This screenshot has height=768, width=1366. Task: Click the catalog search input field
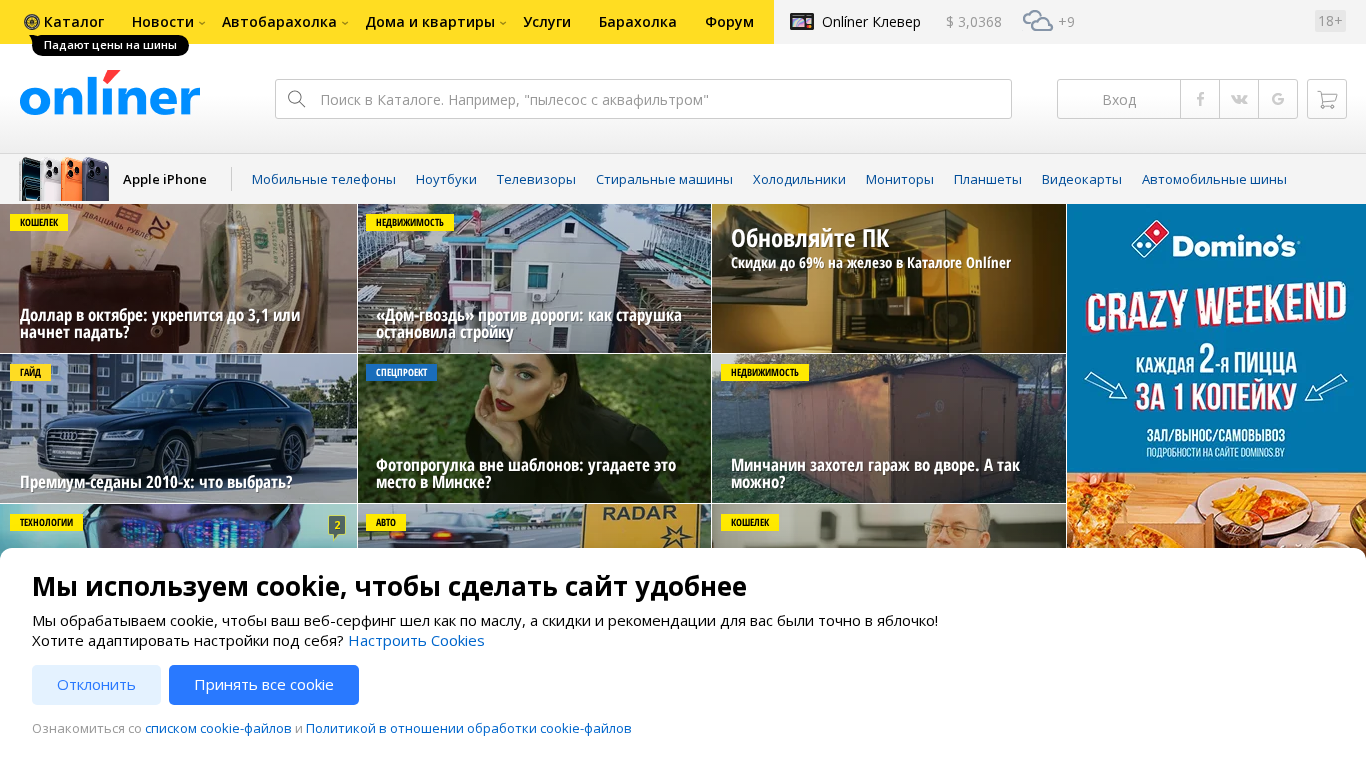[643, 99]
